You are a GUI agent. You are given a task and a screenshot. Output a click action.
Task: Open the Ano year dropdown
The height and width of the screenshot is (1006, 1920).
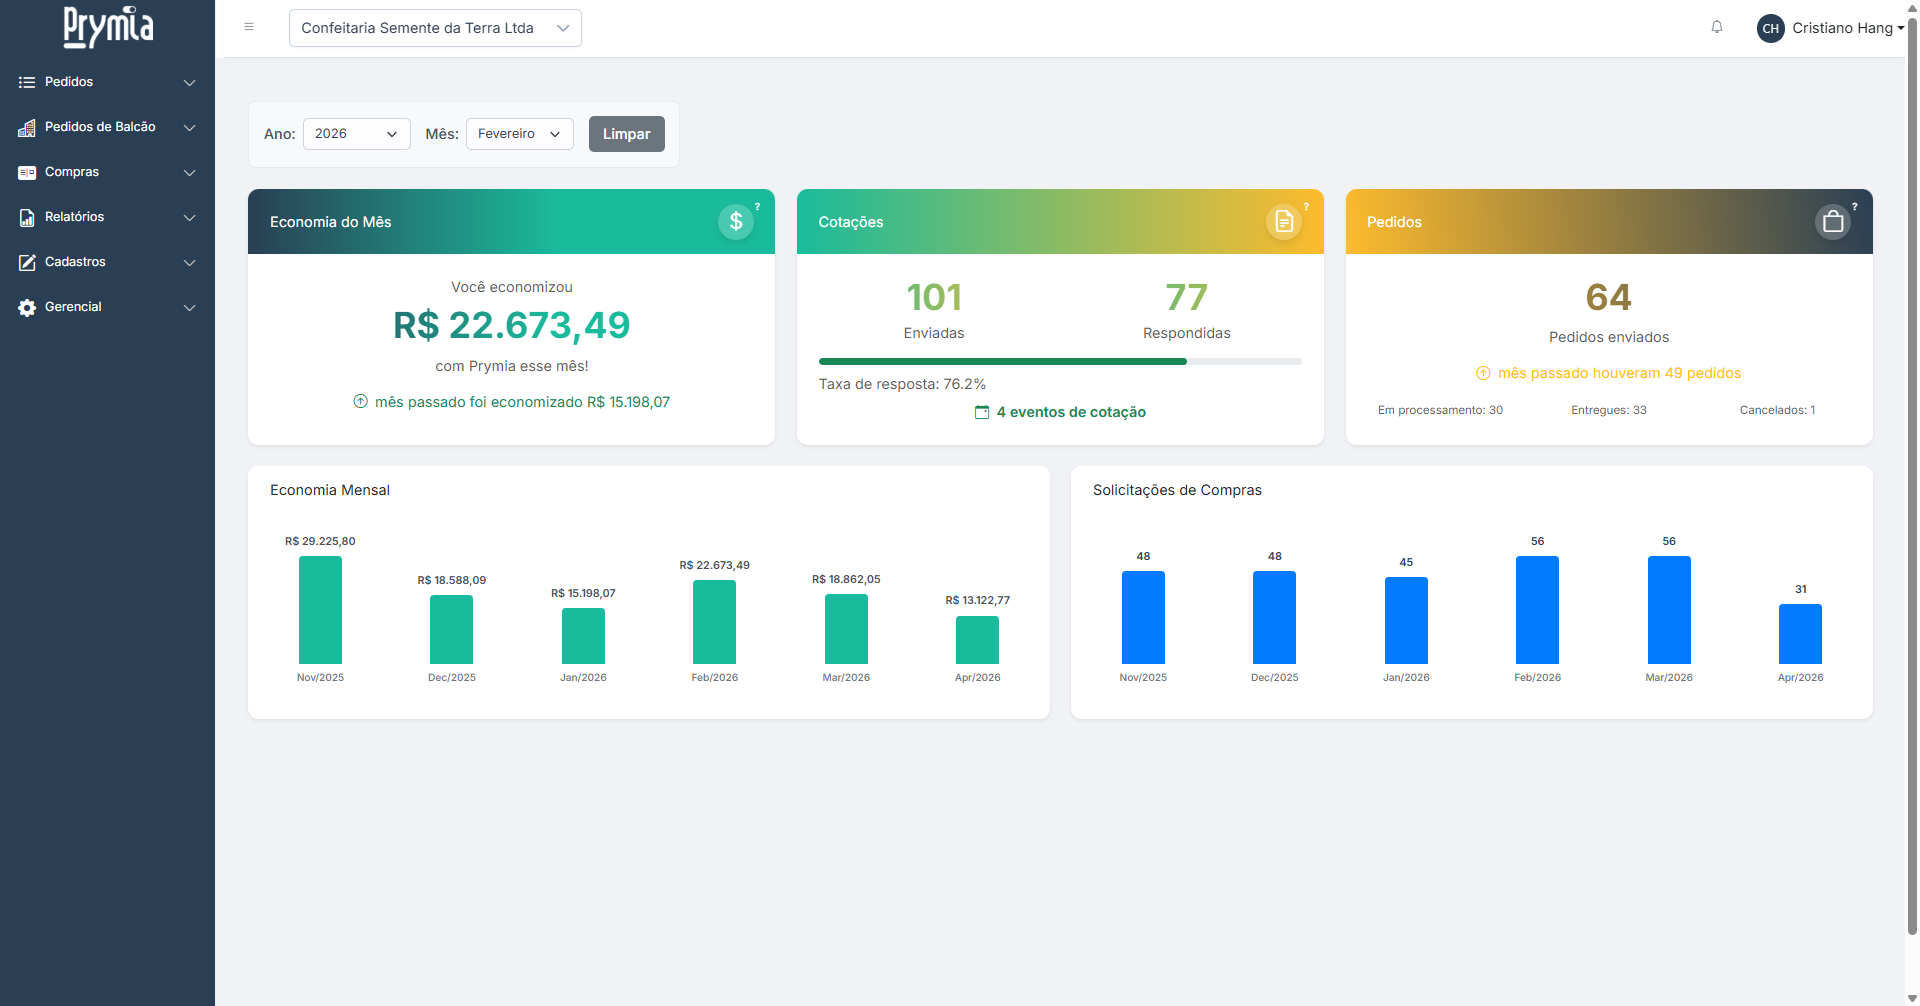tap(356, 133)
